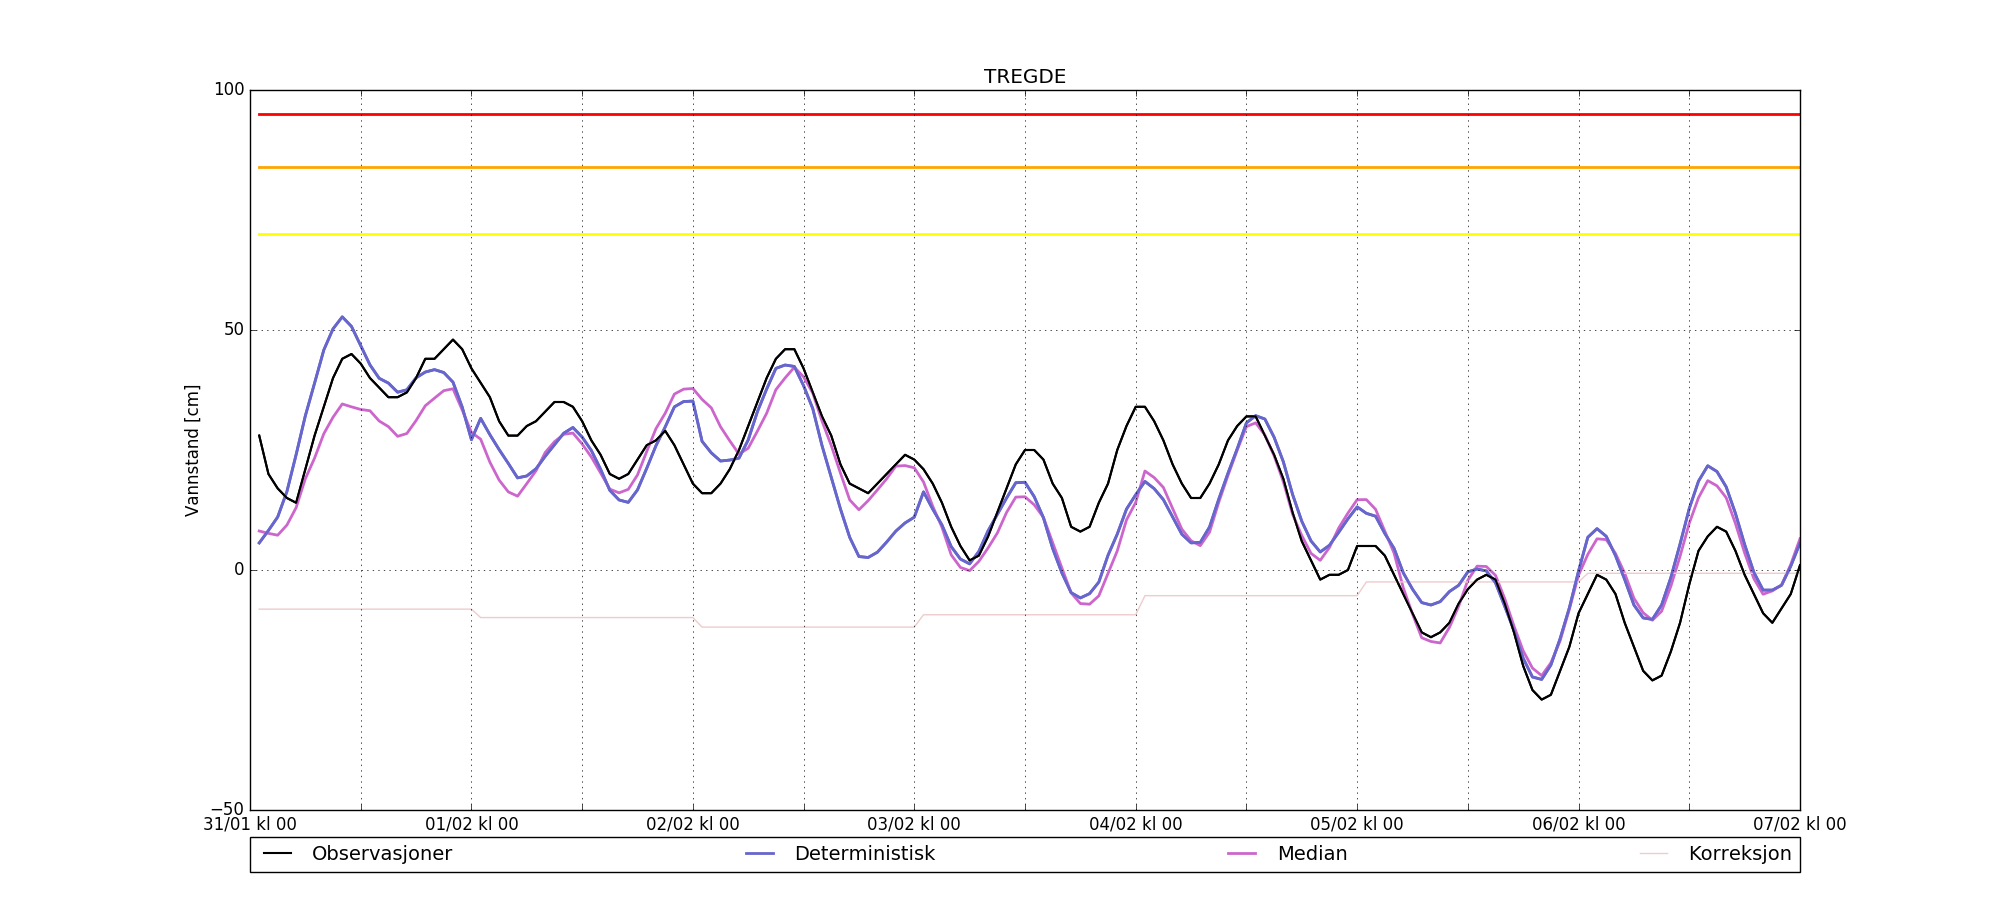Click the TREGDE chart title

pos(1024,77)
